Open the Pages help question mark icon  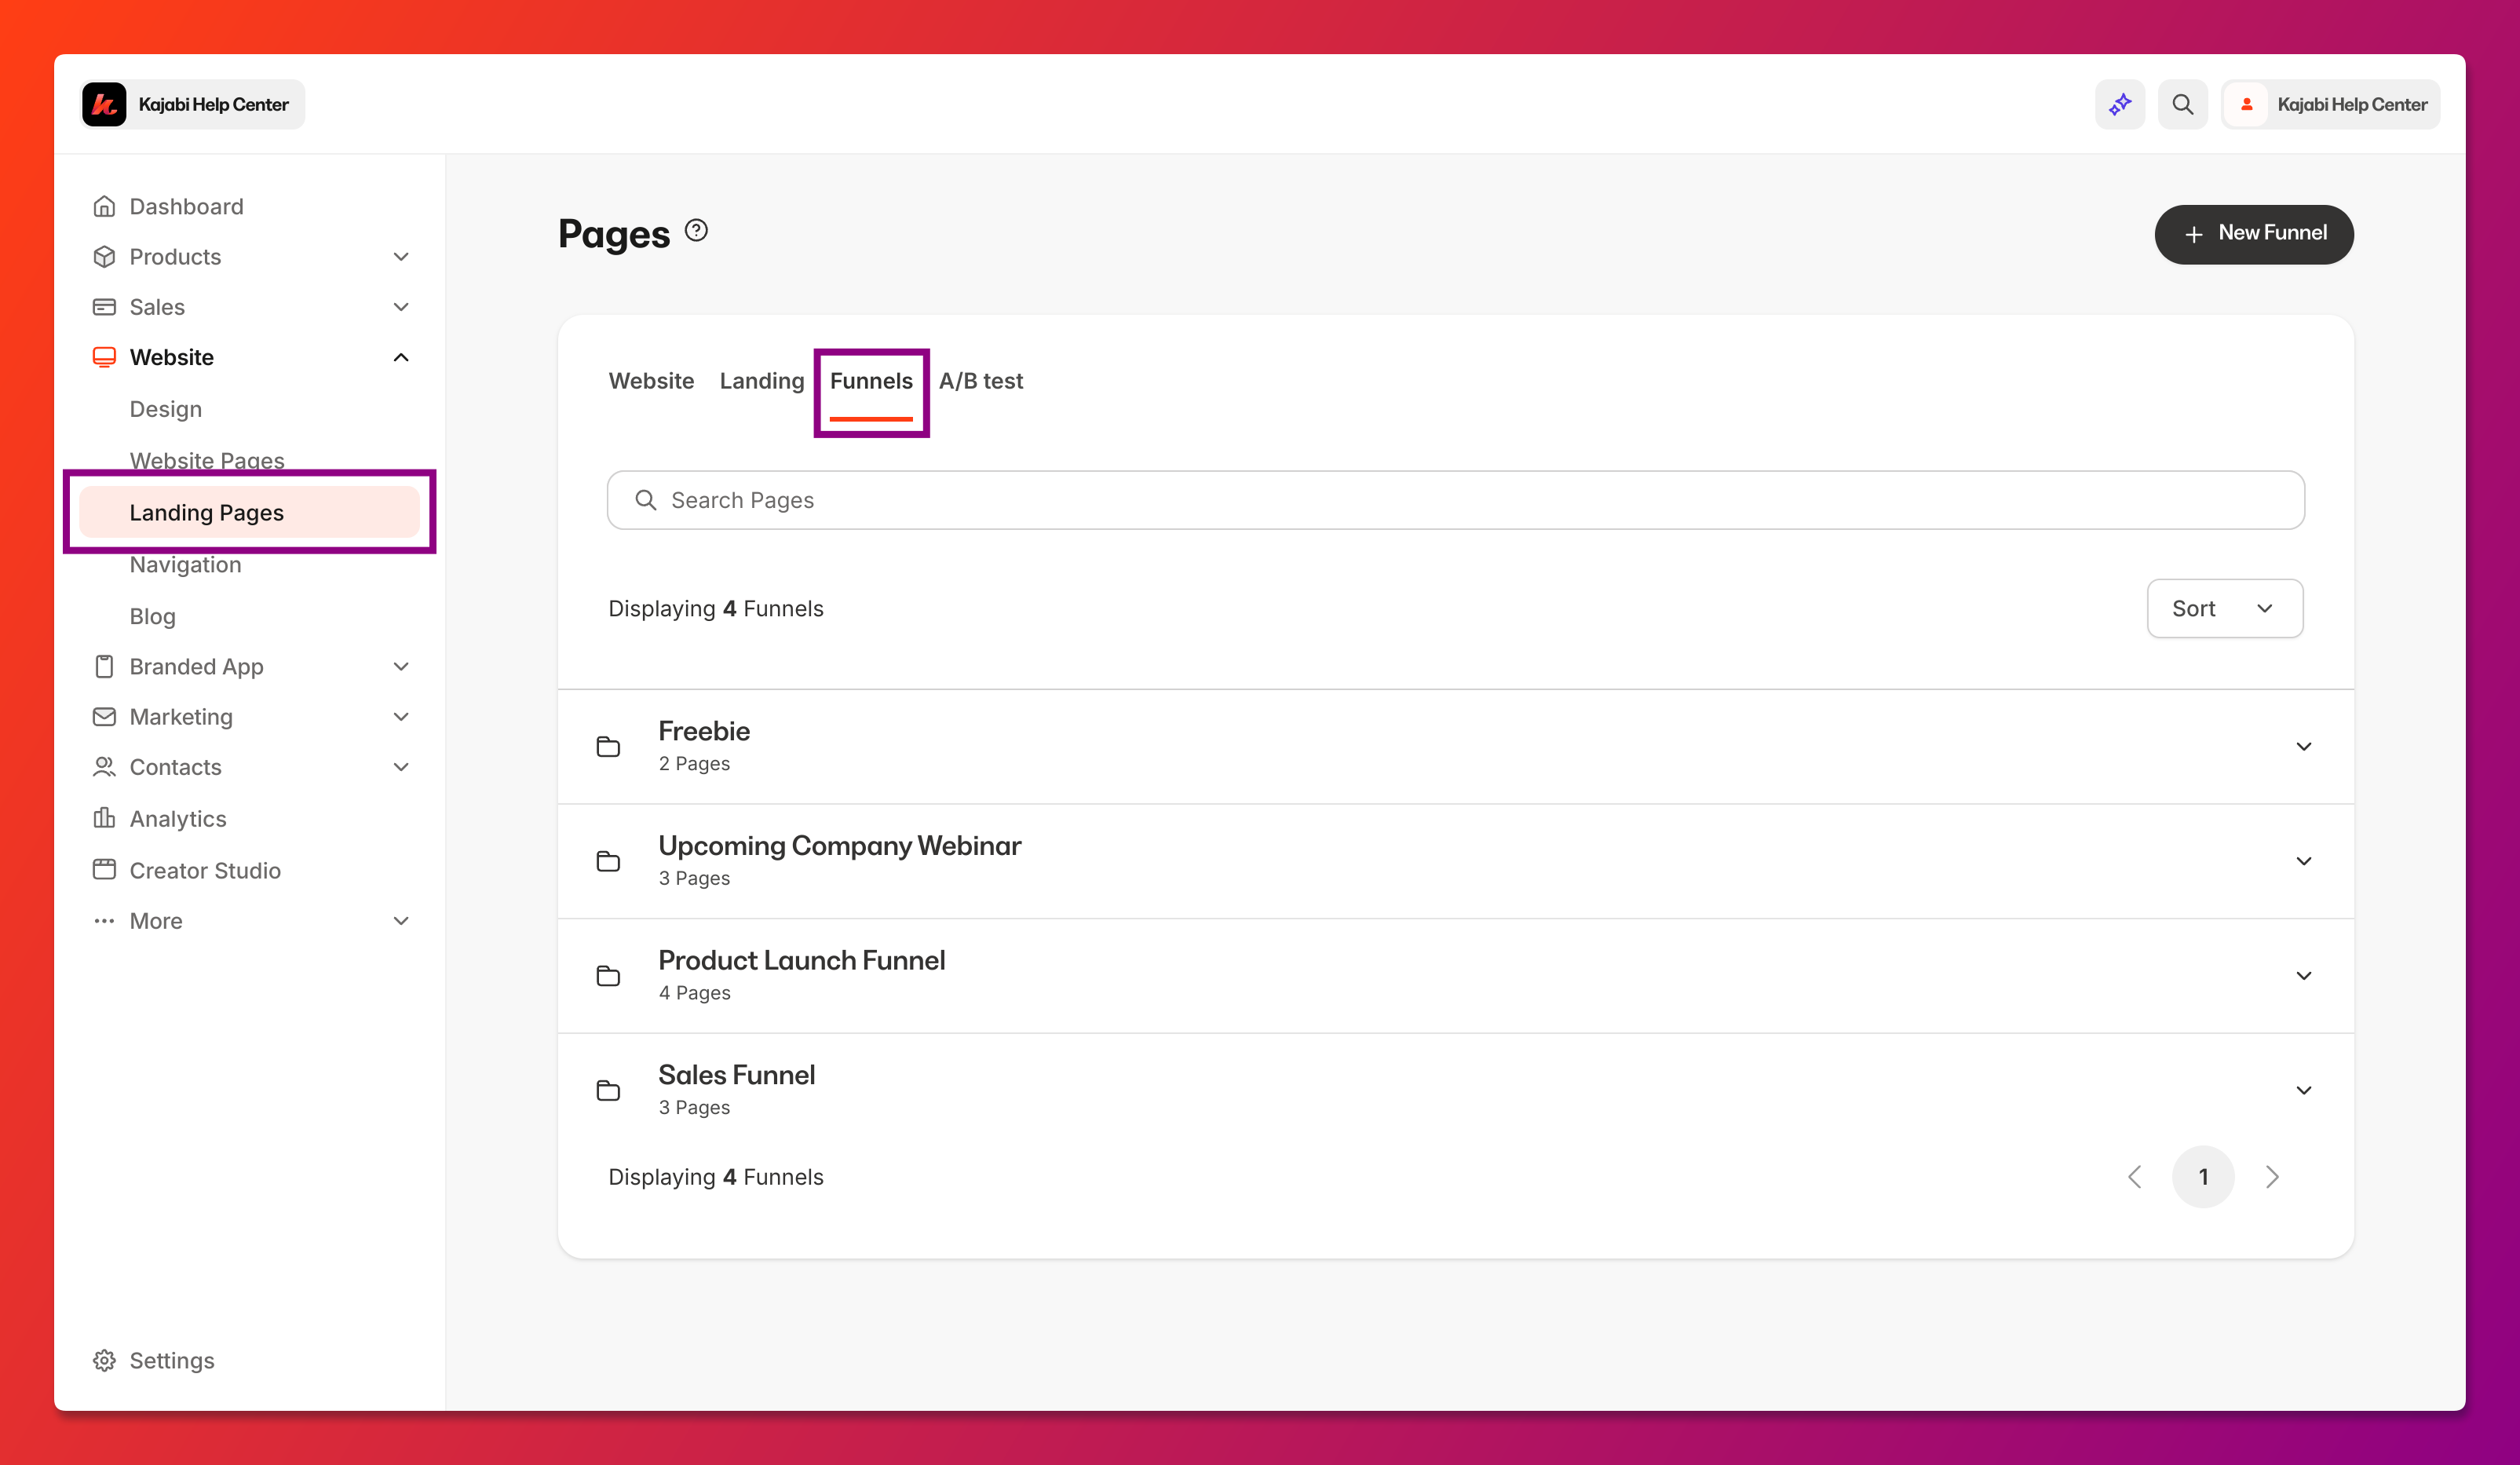(x=696, y=231)
